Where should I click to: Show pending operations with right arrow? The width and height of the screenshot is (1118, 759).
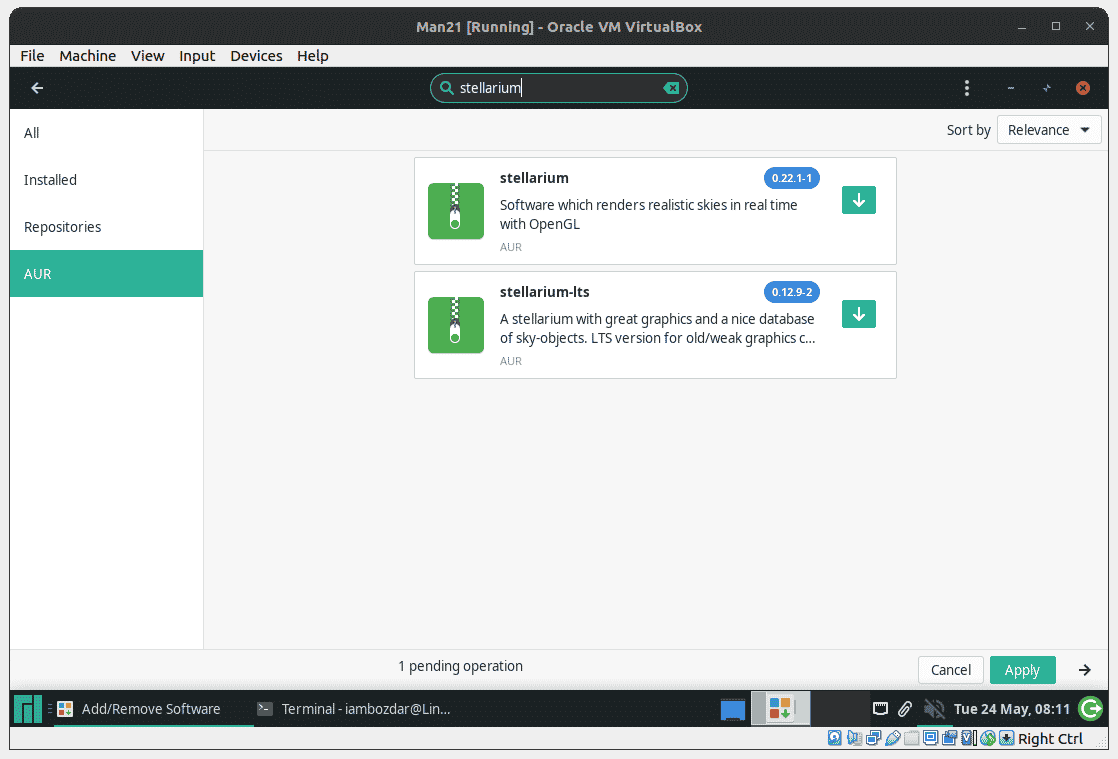click(1084, 670)
